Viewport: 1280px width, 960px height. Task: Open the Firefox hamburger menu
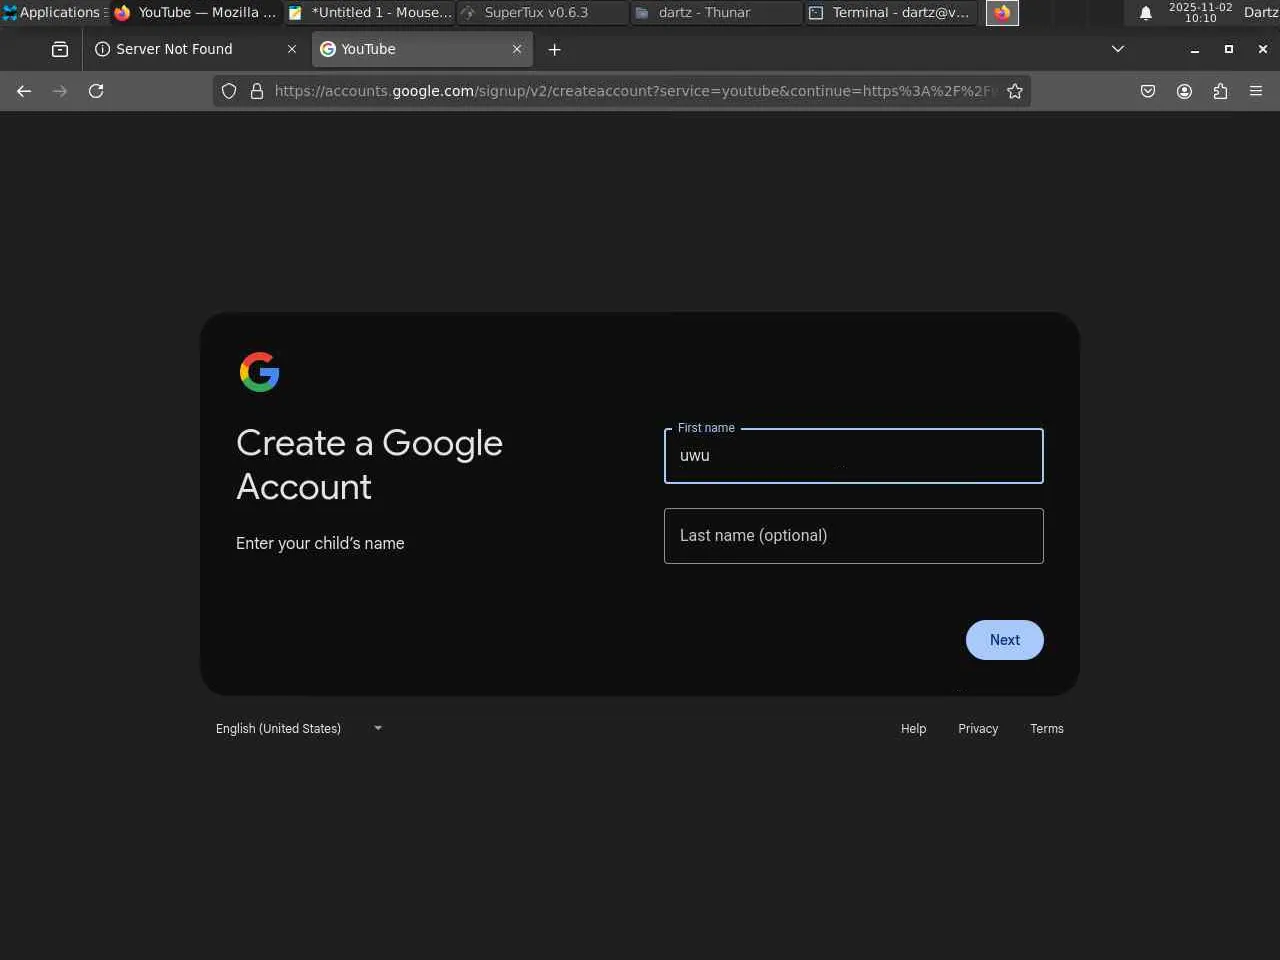(x=1256, y=91)
